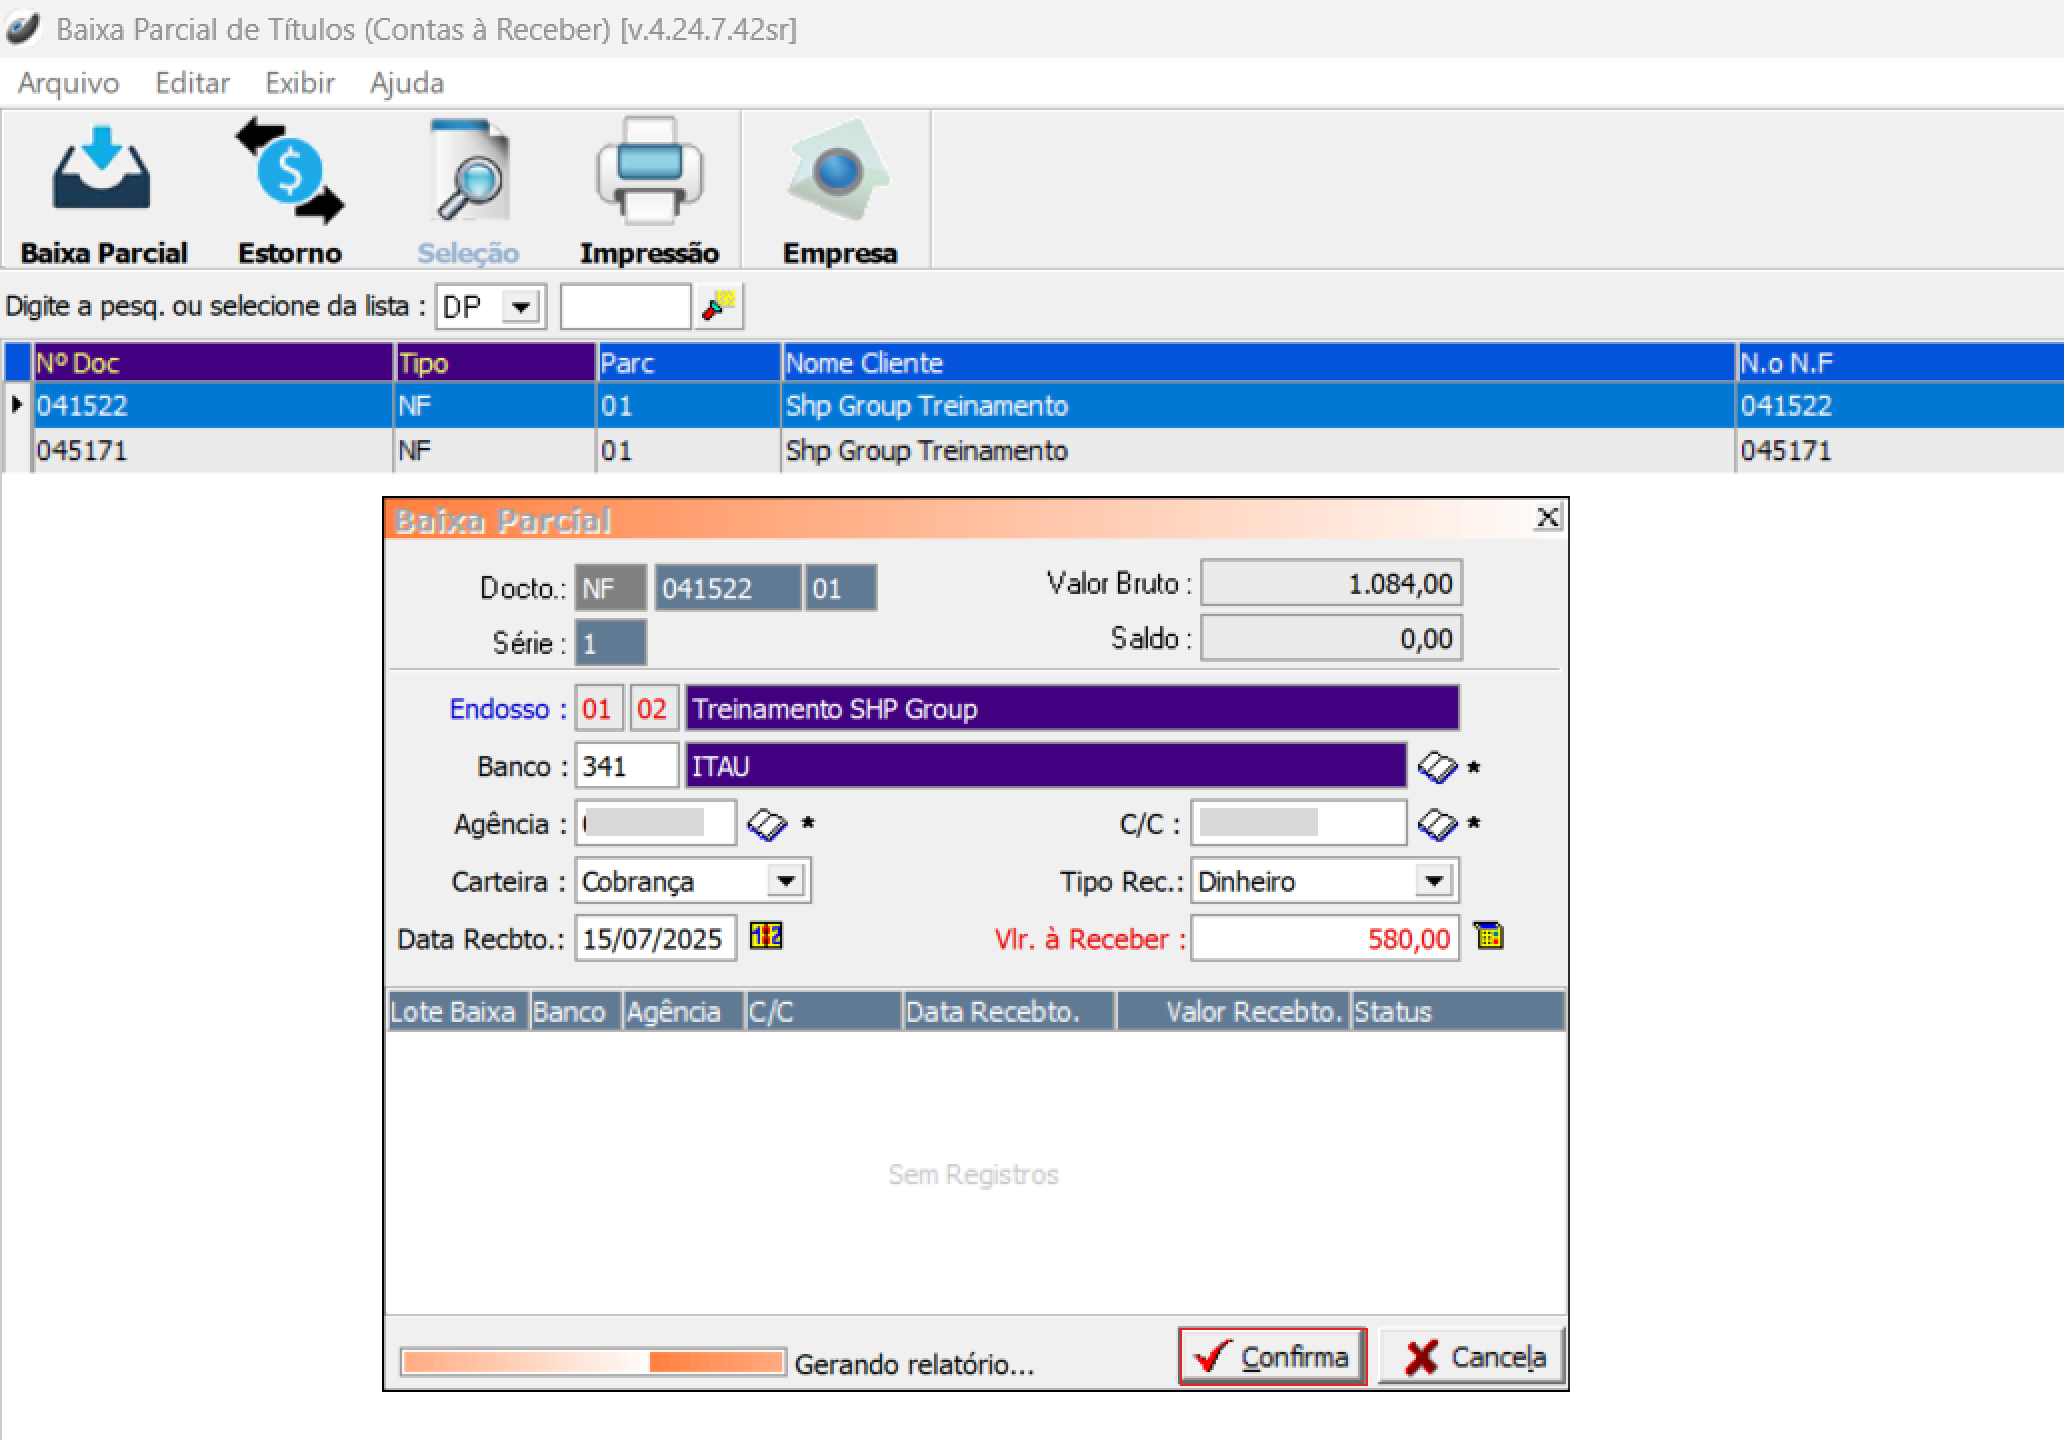Click the Vlr. à Receber value field
Viewport: 2064px width, 1440px height.
(1324, 939)
